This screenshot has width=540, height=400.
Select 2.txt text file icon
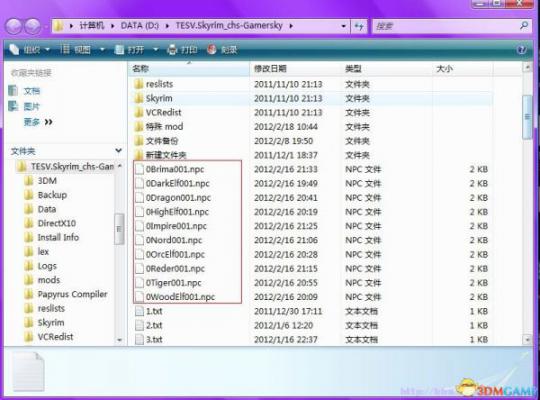point(139,325)
